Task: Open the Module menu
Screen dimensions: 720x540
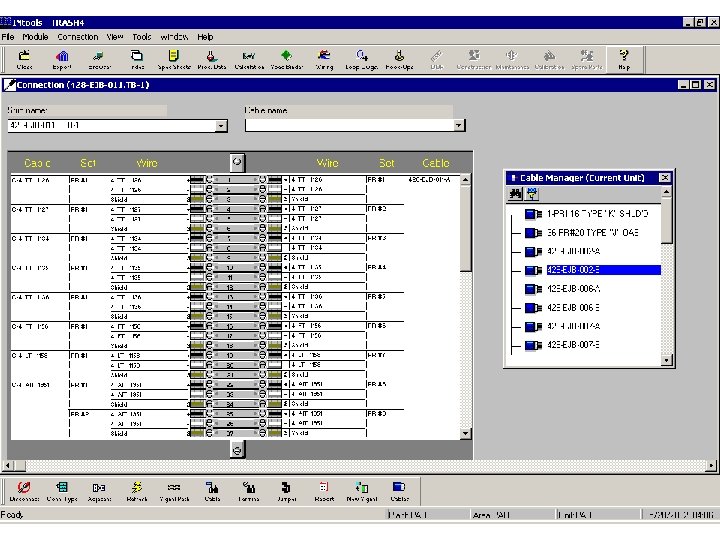Action: tap(35, 37)
